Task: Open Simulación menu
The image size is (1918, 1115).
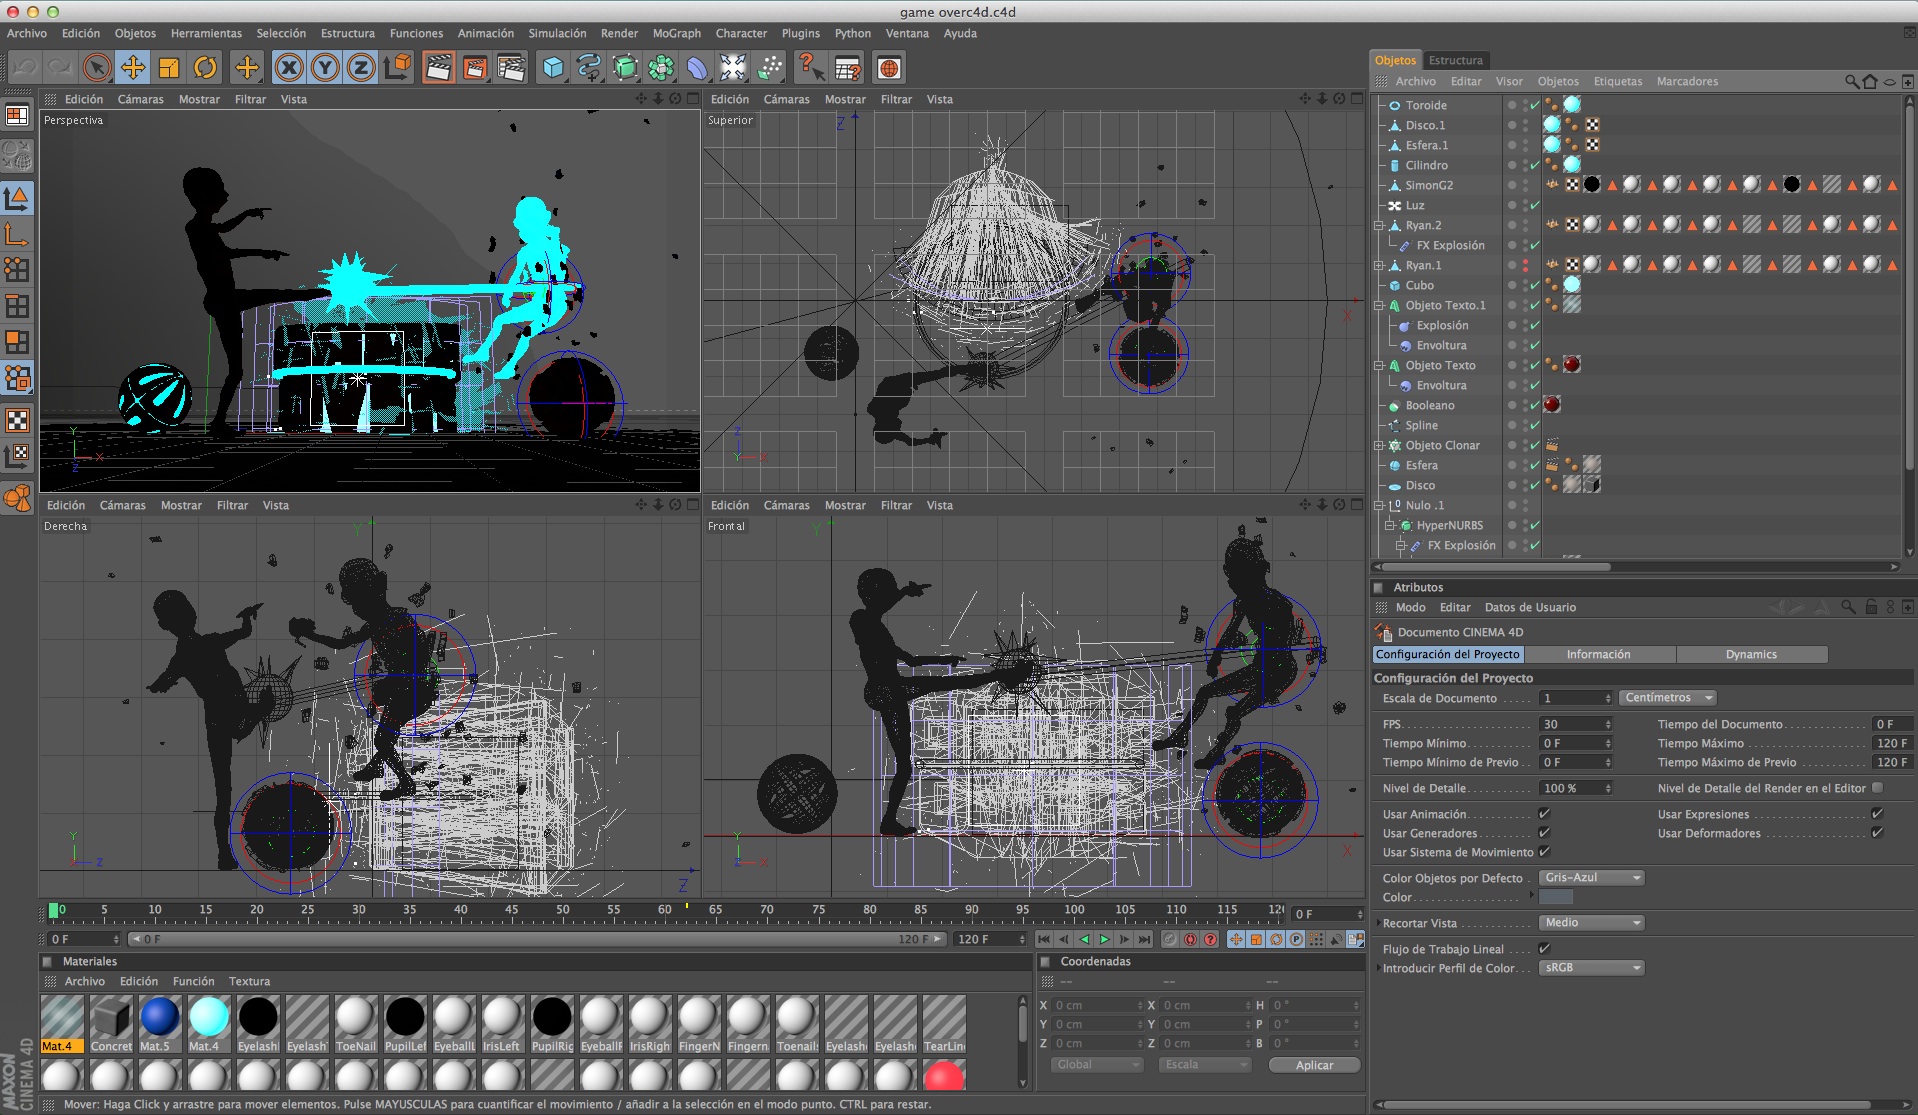Action: tap(557, 33)
